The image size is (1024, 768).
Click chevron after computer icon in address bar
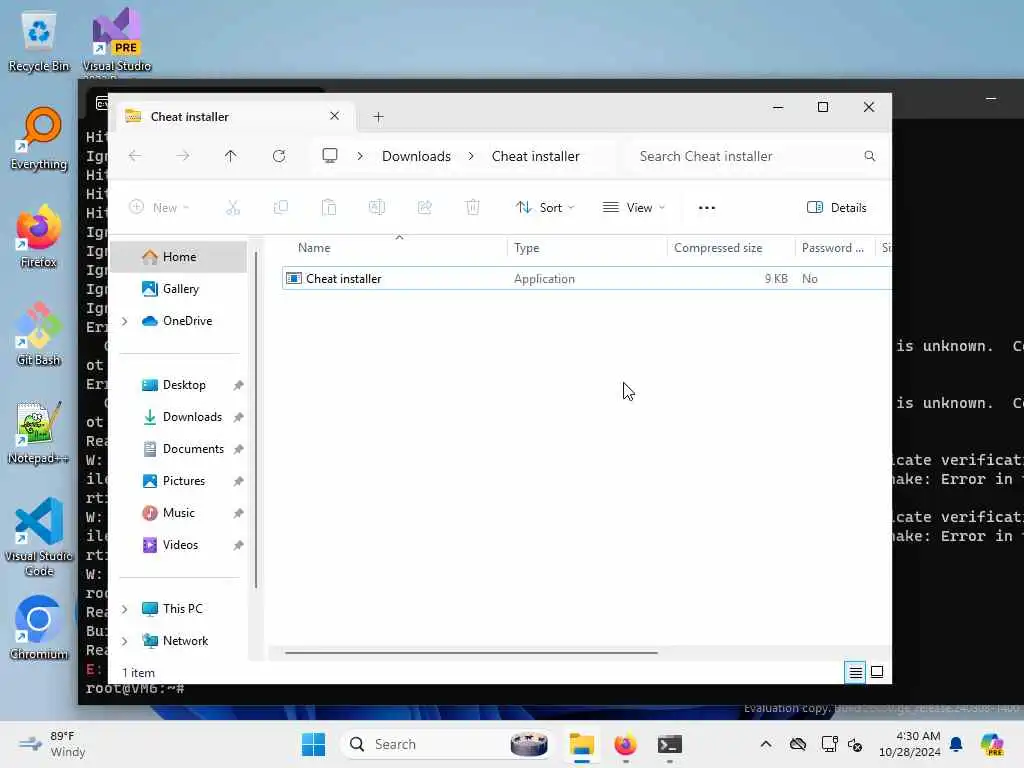click(x=360, y=156)
